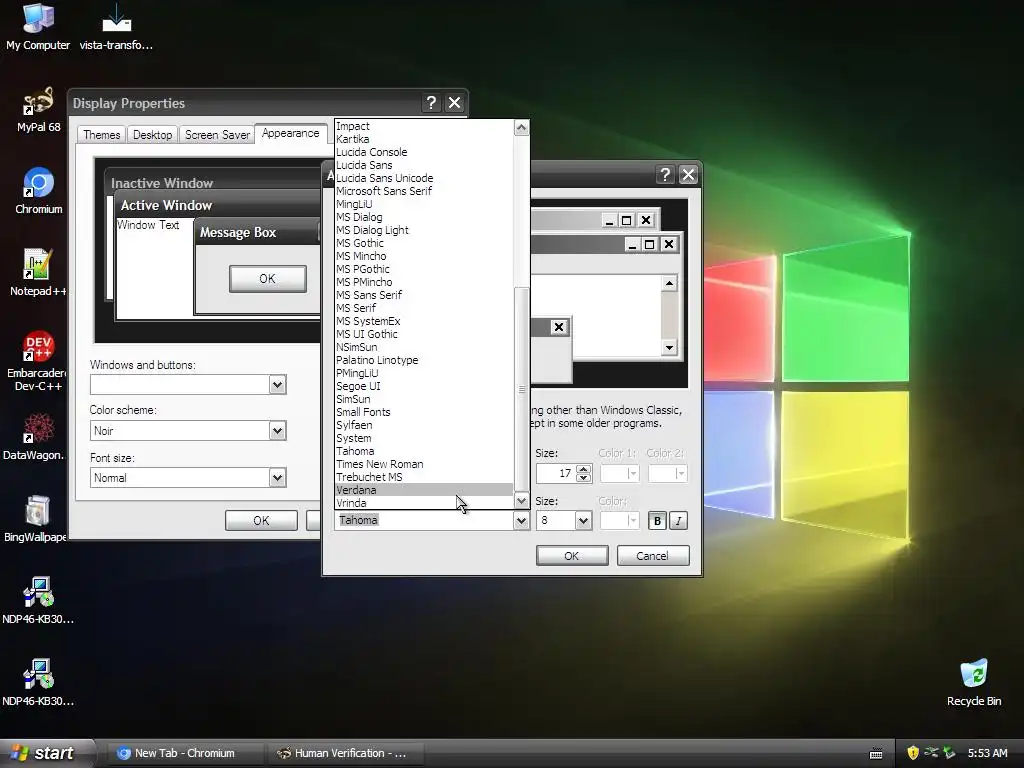Switch to Human Verification taskbar item
The image size is (1024, 768).
[x=346, y=753]
